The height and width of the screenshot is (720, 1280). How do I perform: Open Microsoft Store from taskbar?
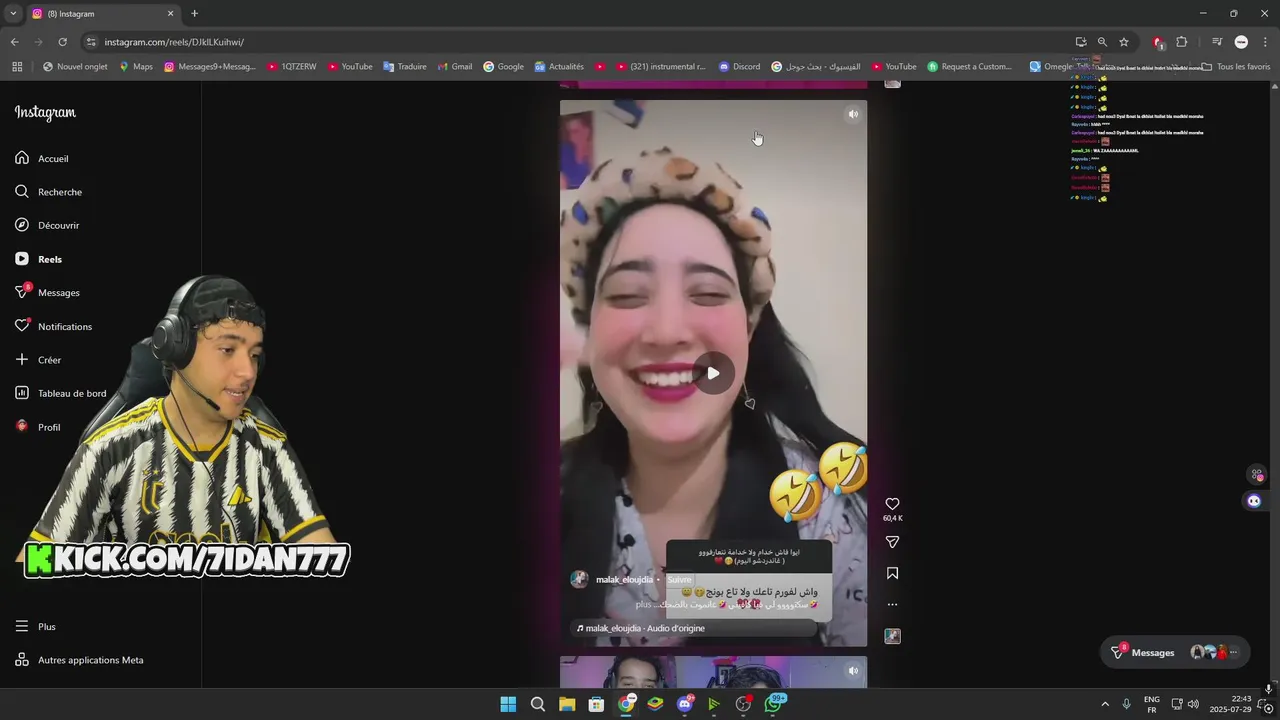596,704
